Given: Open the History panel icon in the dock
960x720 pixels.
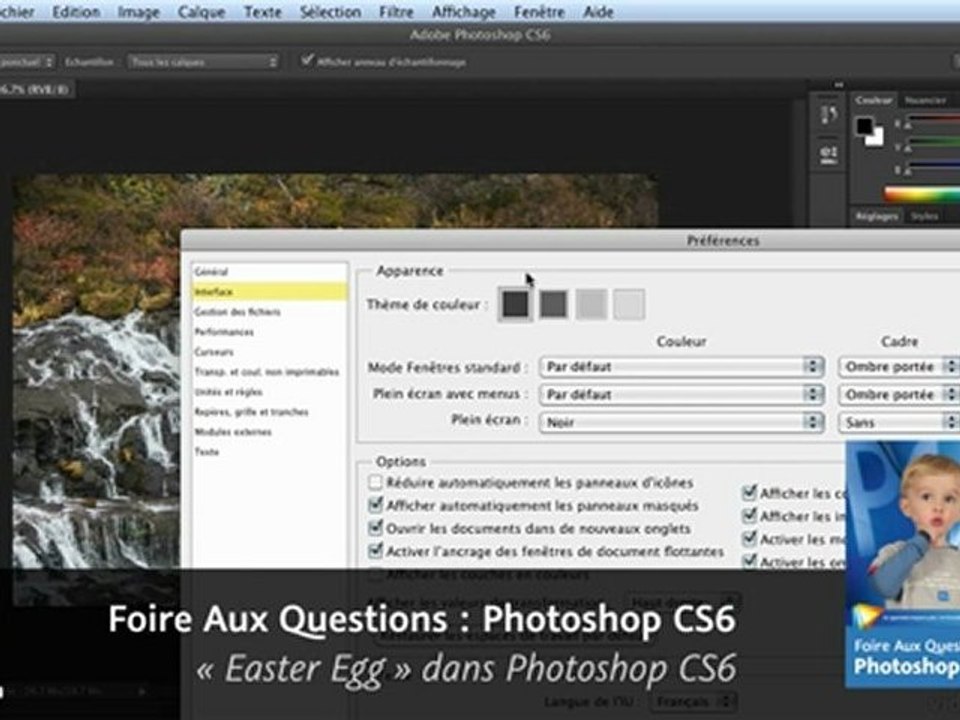Looking at the screenshot, I should point(829,114).
